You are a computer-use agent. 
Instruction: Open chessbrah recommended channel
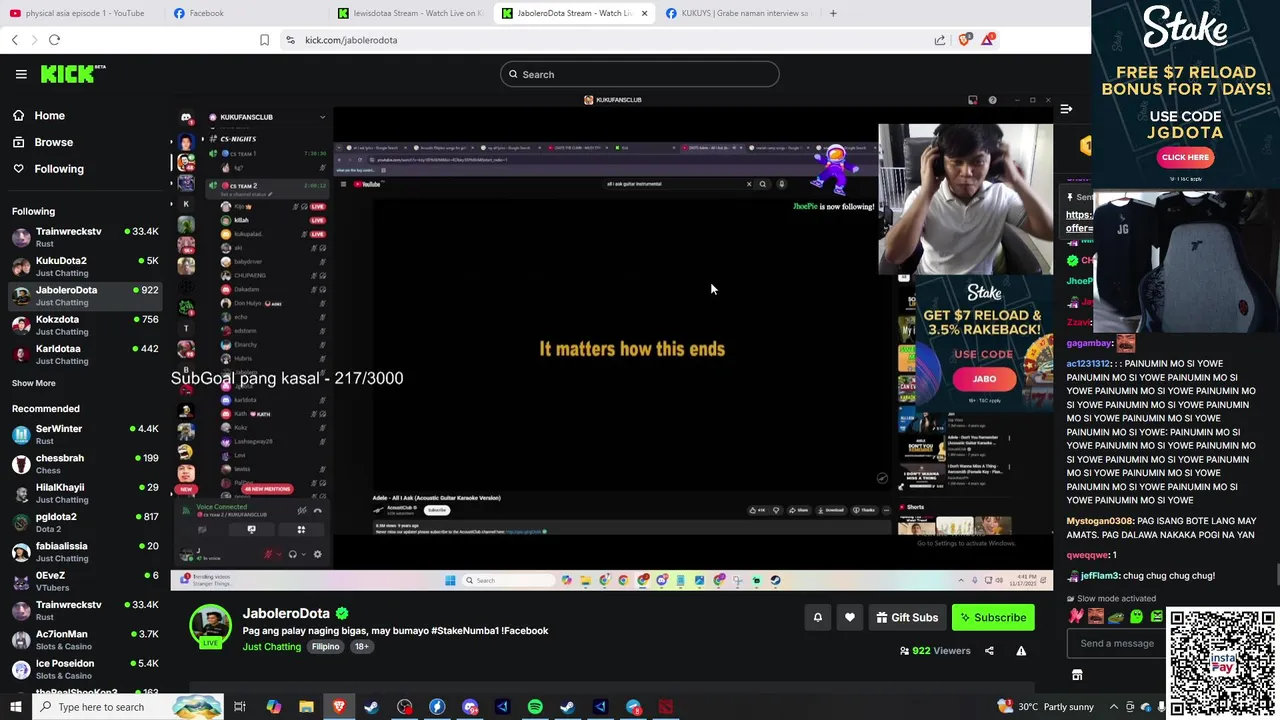(85, 463)
